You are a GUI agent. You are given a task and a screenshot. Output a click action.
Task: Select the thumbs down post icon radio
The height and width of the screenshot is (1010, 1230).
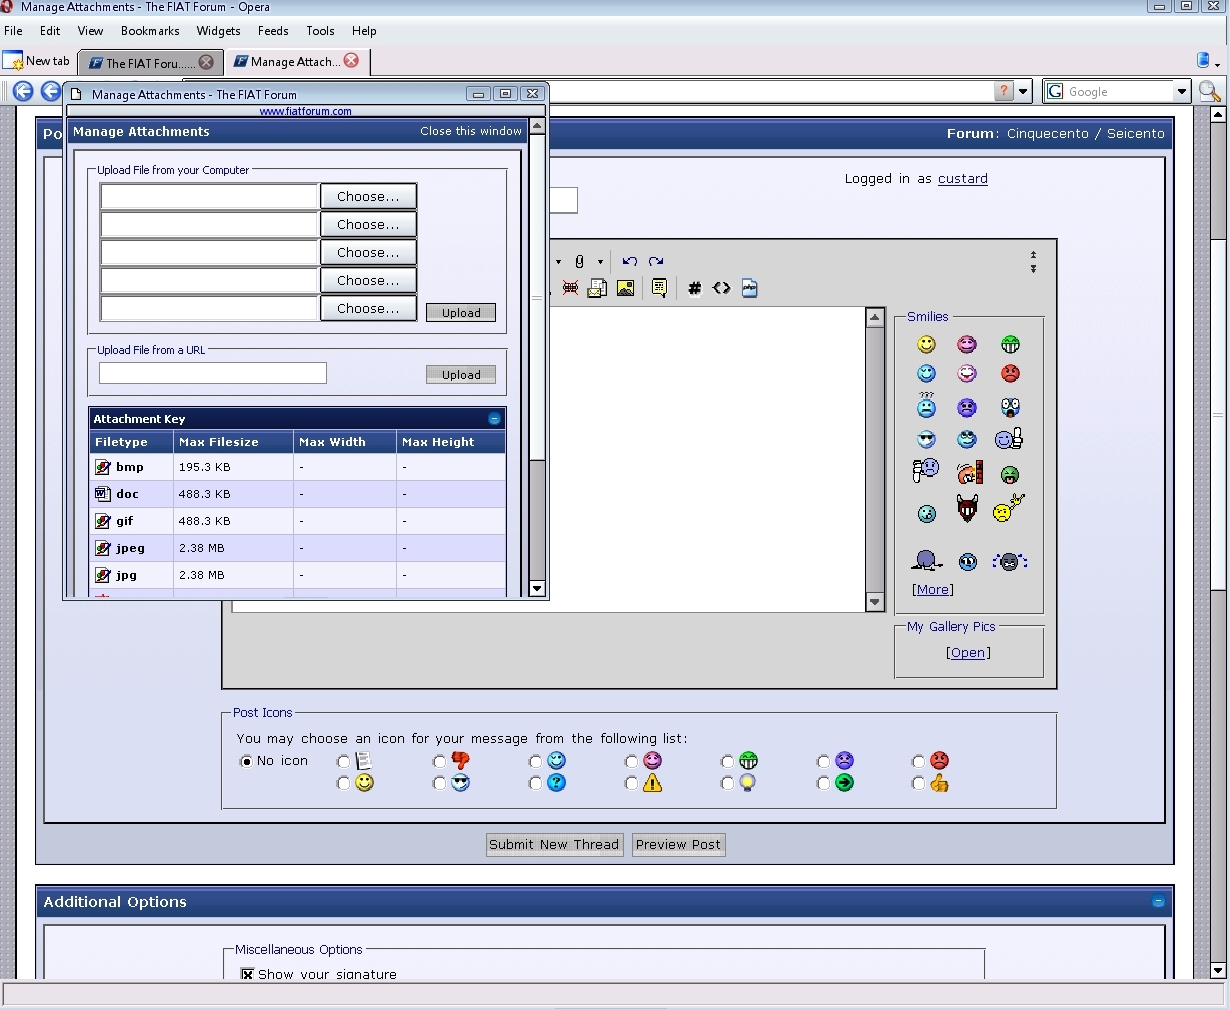coord(439,762)
